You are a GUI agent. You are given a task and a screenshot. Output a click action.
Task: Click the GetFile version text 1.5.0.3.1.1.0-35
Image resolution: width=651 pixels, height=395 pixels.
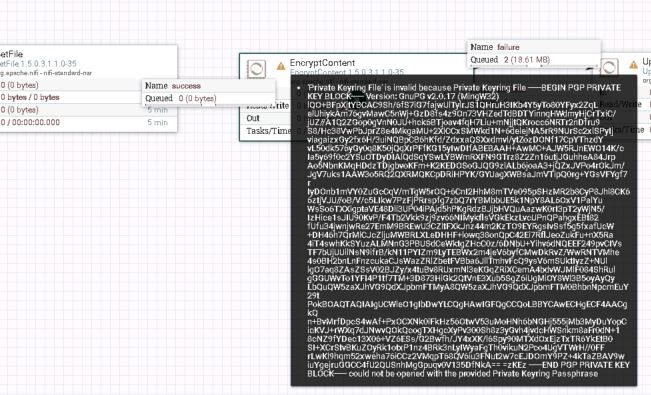pos(38,64)
